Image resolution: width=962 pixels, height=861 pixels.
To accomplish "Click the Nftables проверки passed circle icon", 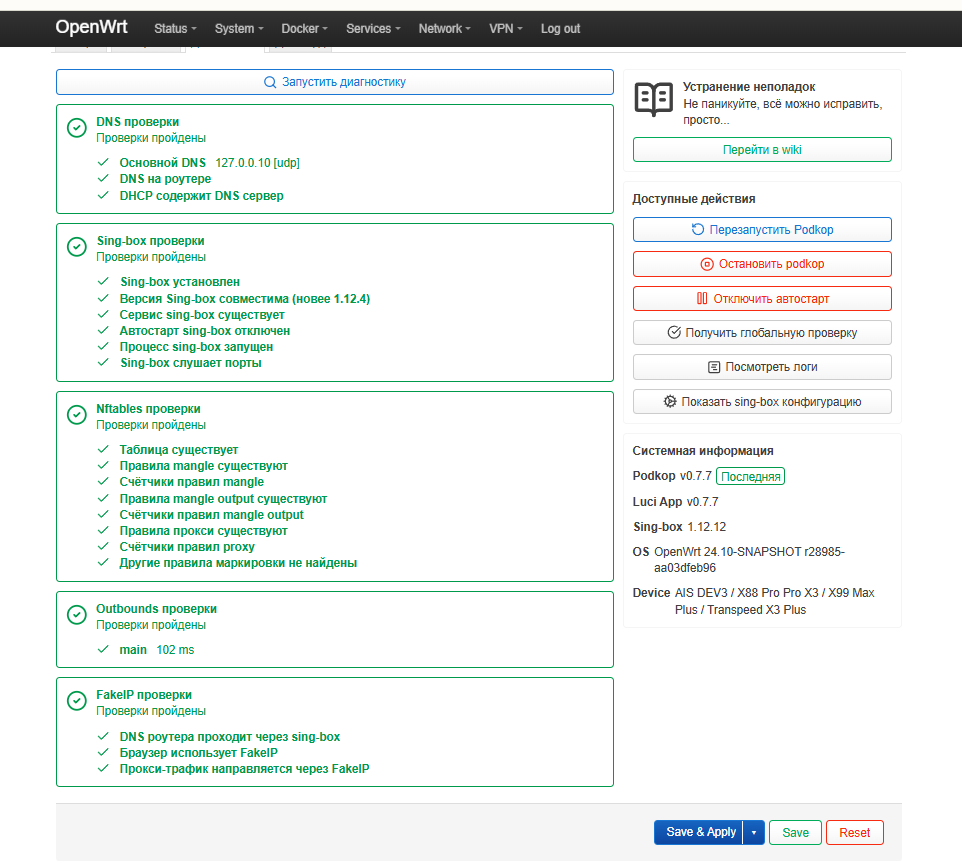I will 77,415.
